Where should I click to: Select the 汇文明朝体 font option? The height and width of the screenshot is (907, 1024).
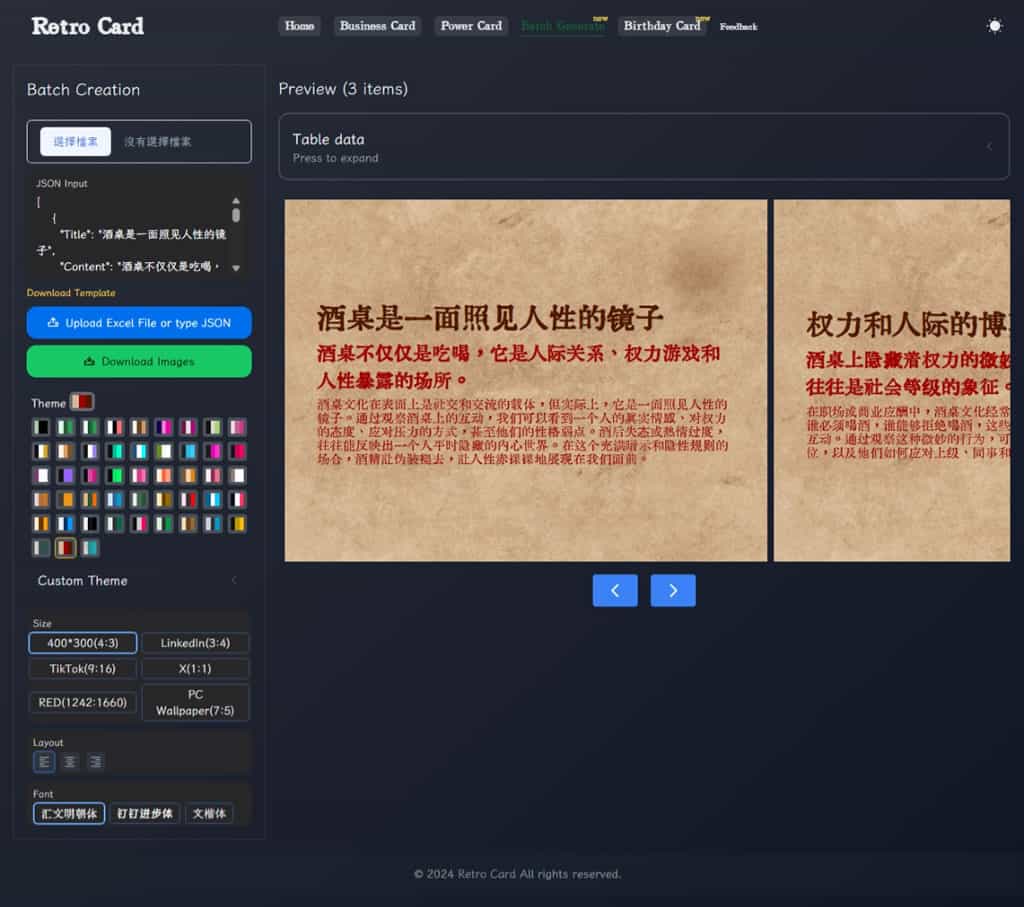[x=69, y=814]
